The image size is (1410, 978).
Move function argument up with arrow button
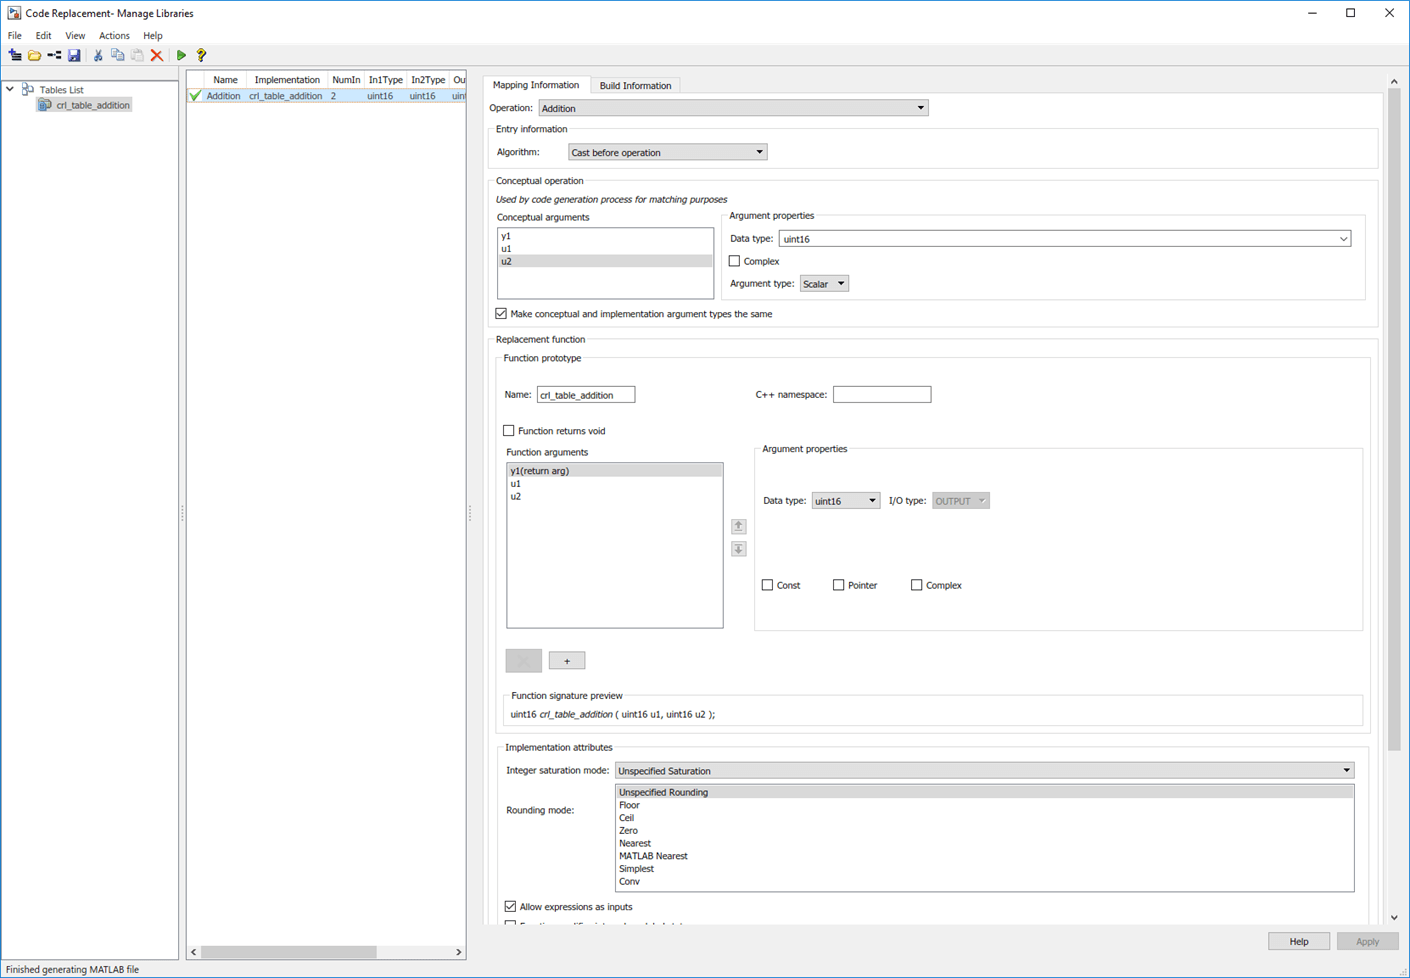[738, 526]
